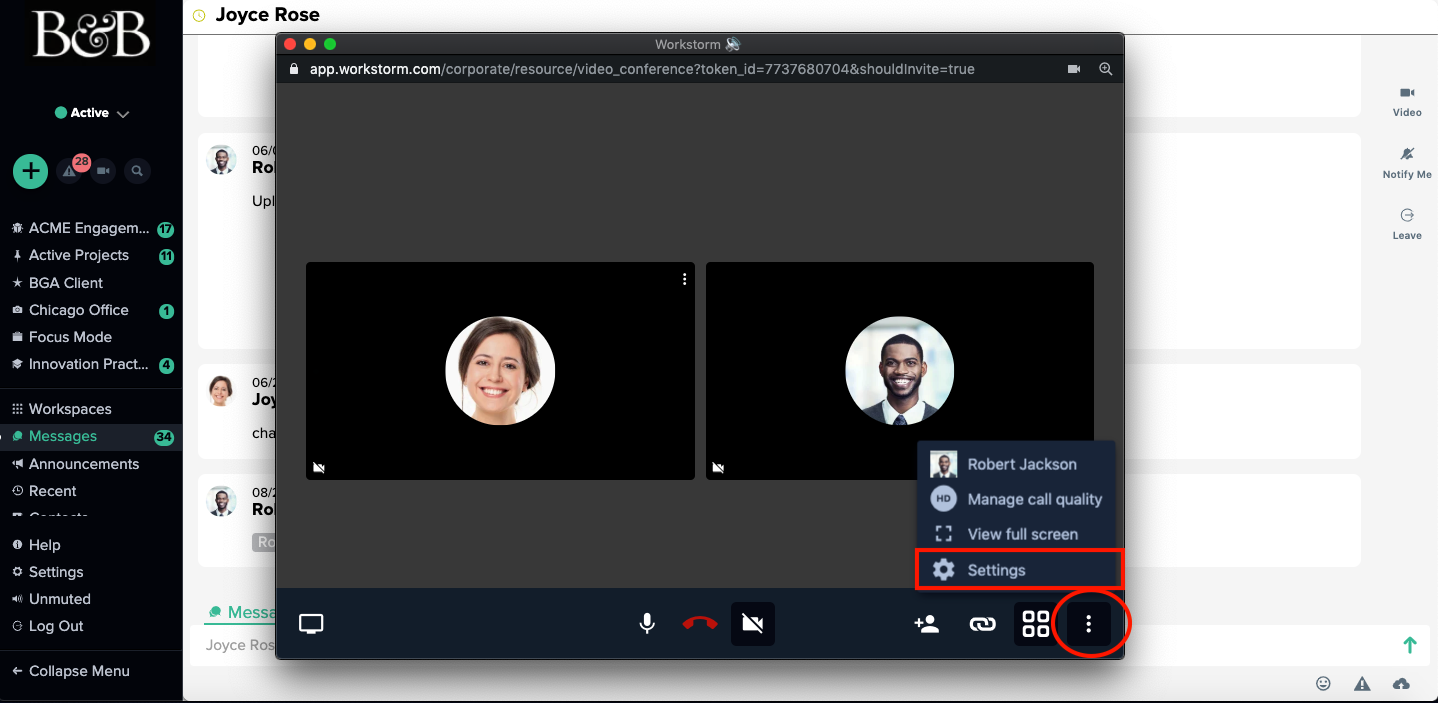
Task: Click the sidebar search magnifier icon
Action: coord(137,171)
